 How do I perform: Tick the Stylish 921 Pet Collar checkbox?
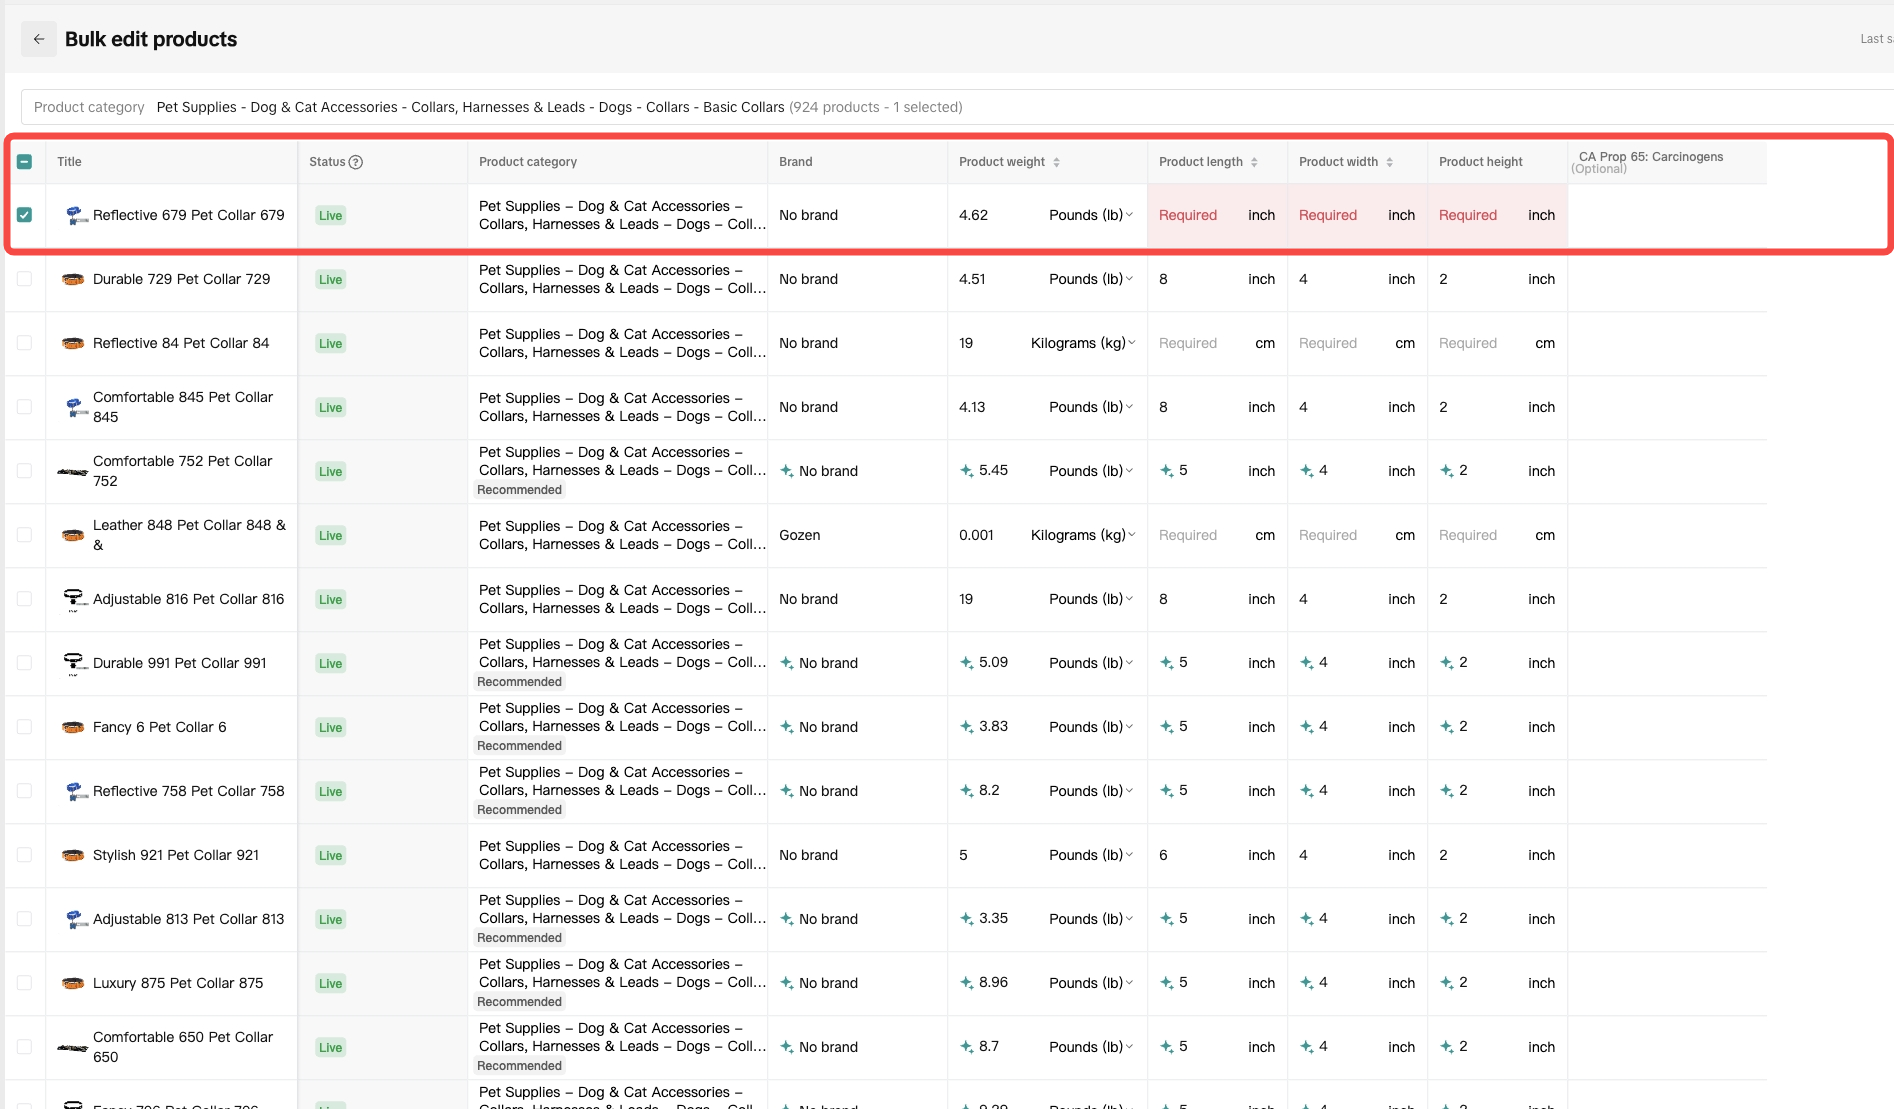[25, 855]
